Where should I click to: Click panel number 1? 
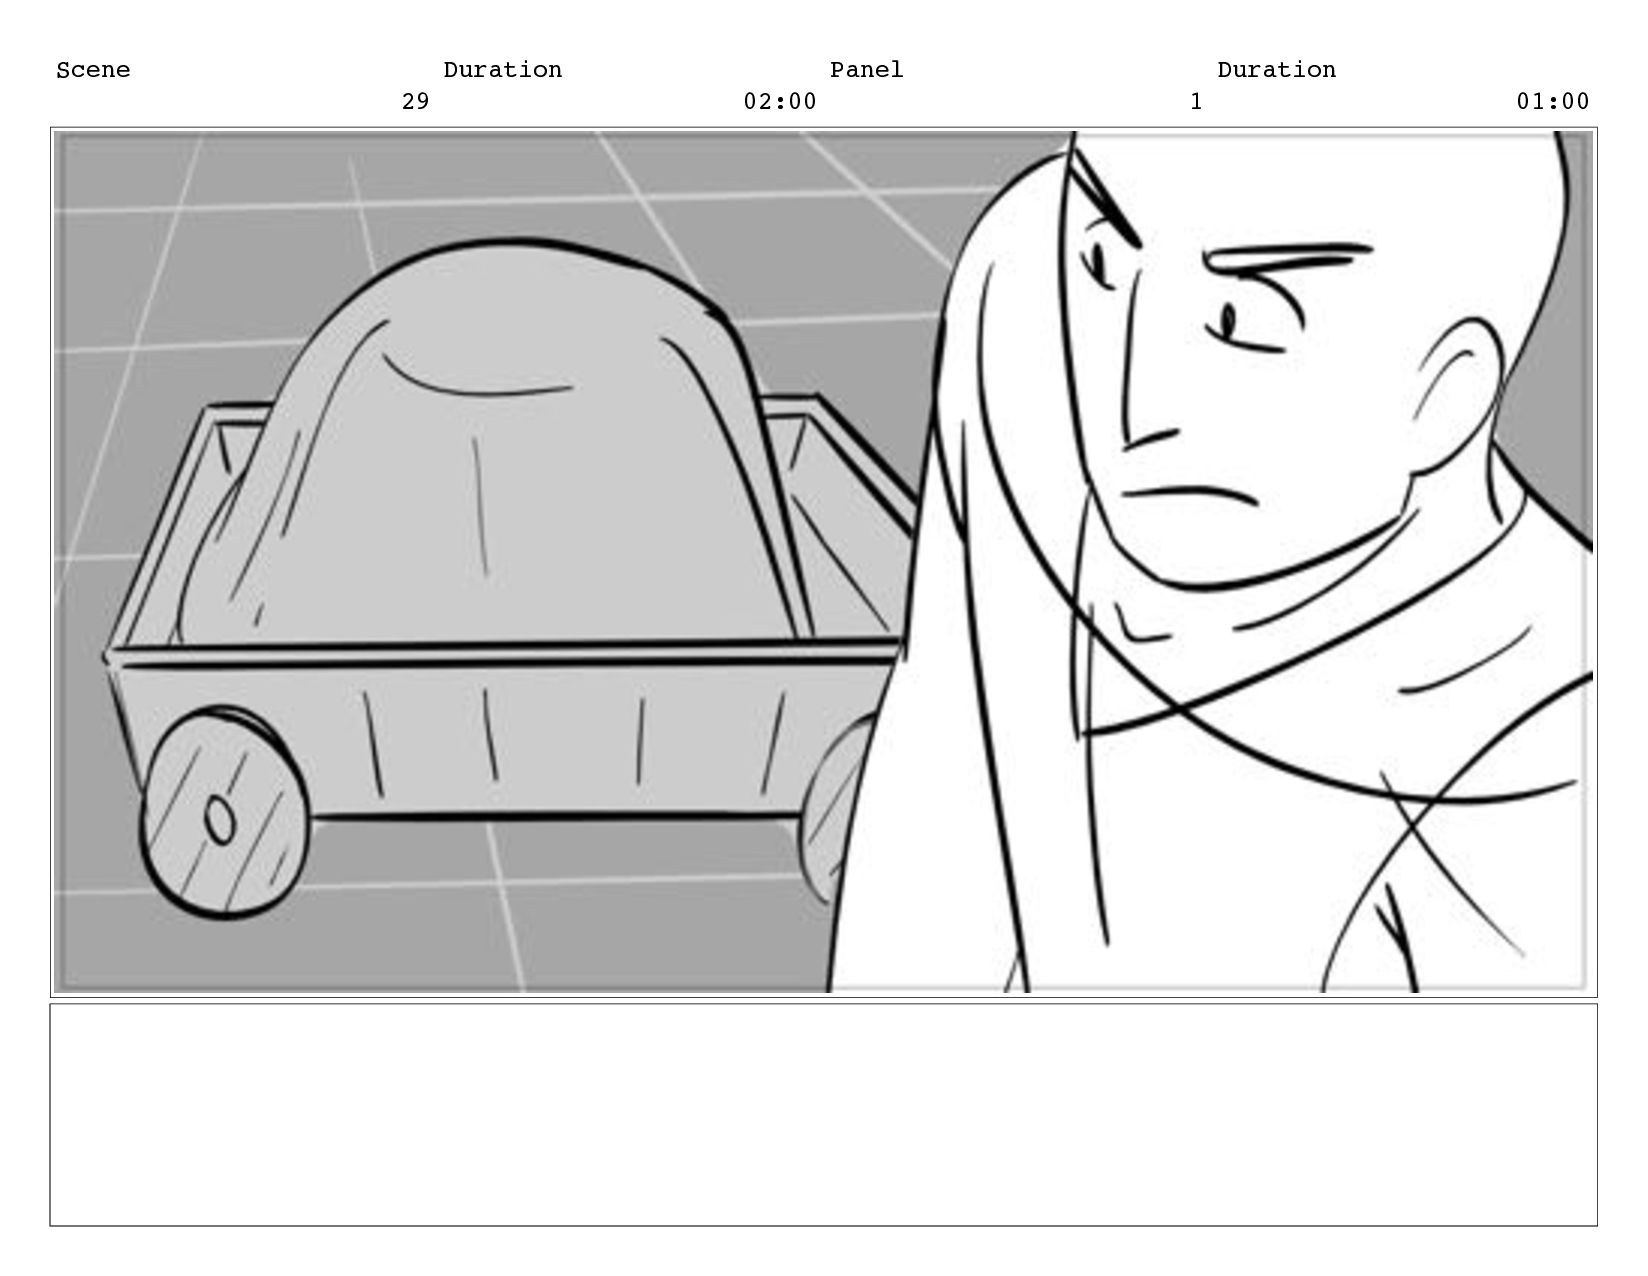point(1196,101)
